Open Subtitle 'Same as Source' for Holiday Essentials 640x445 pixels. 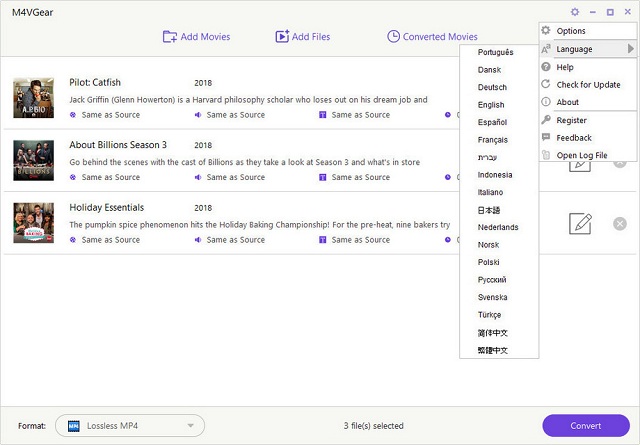360,240
